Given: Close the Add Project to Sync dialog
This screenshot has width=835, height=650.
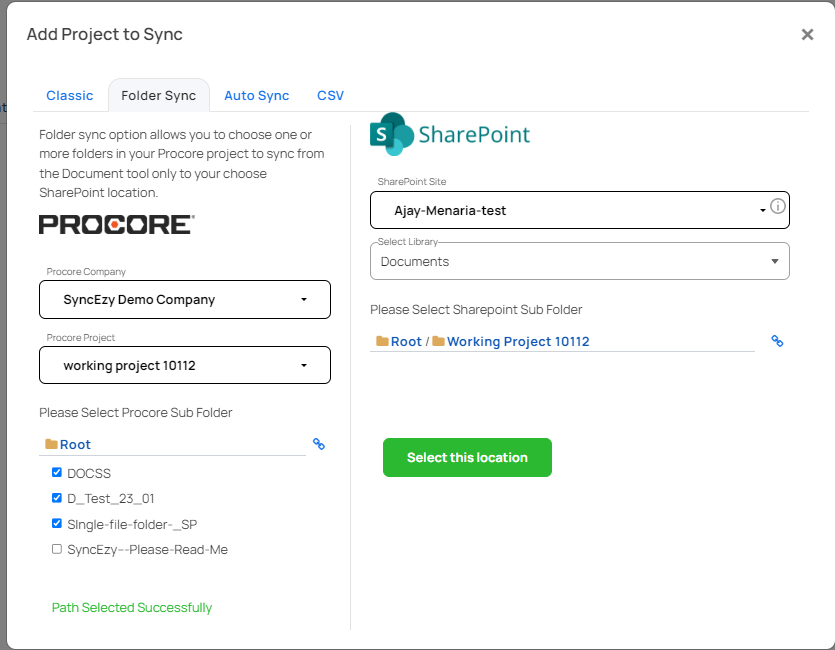Looking at the screenshot, I should pyautogui.click(x=807, y=35).
